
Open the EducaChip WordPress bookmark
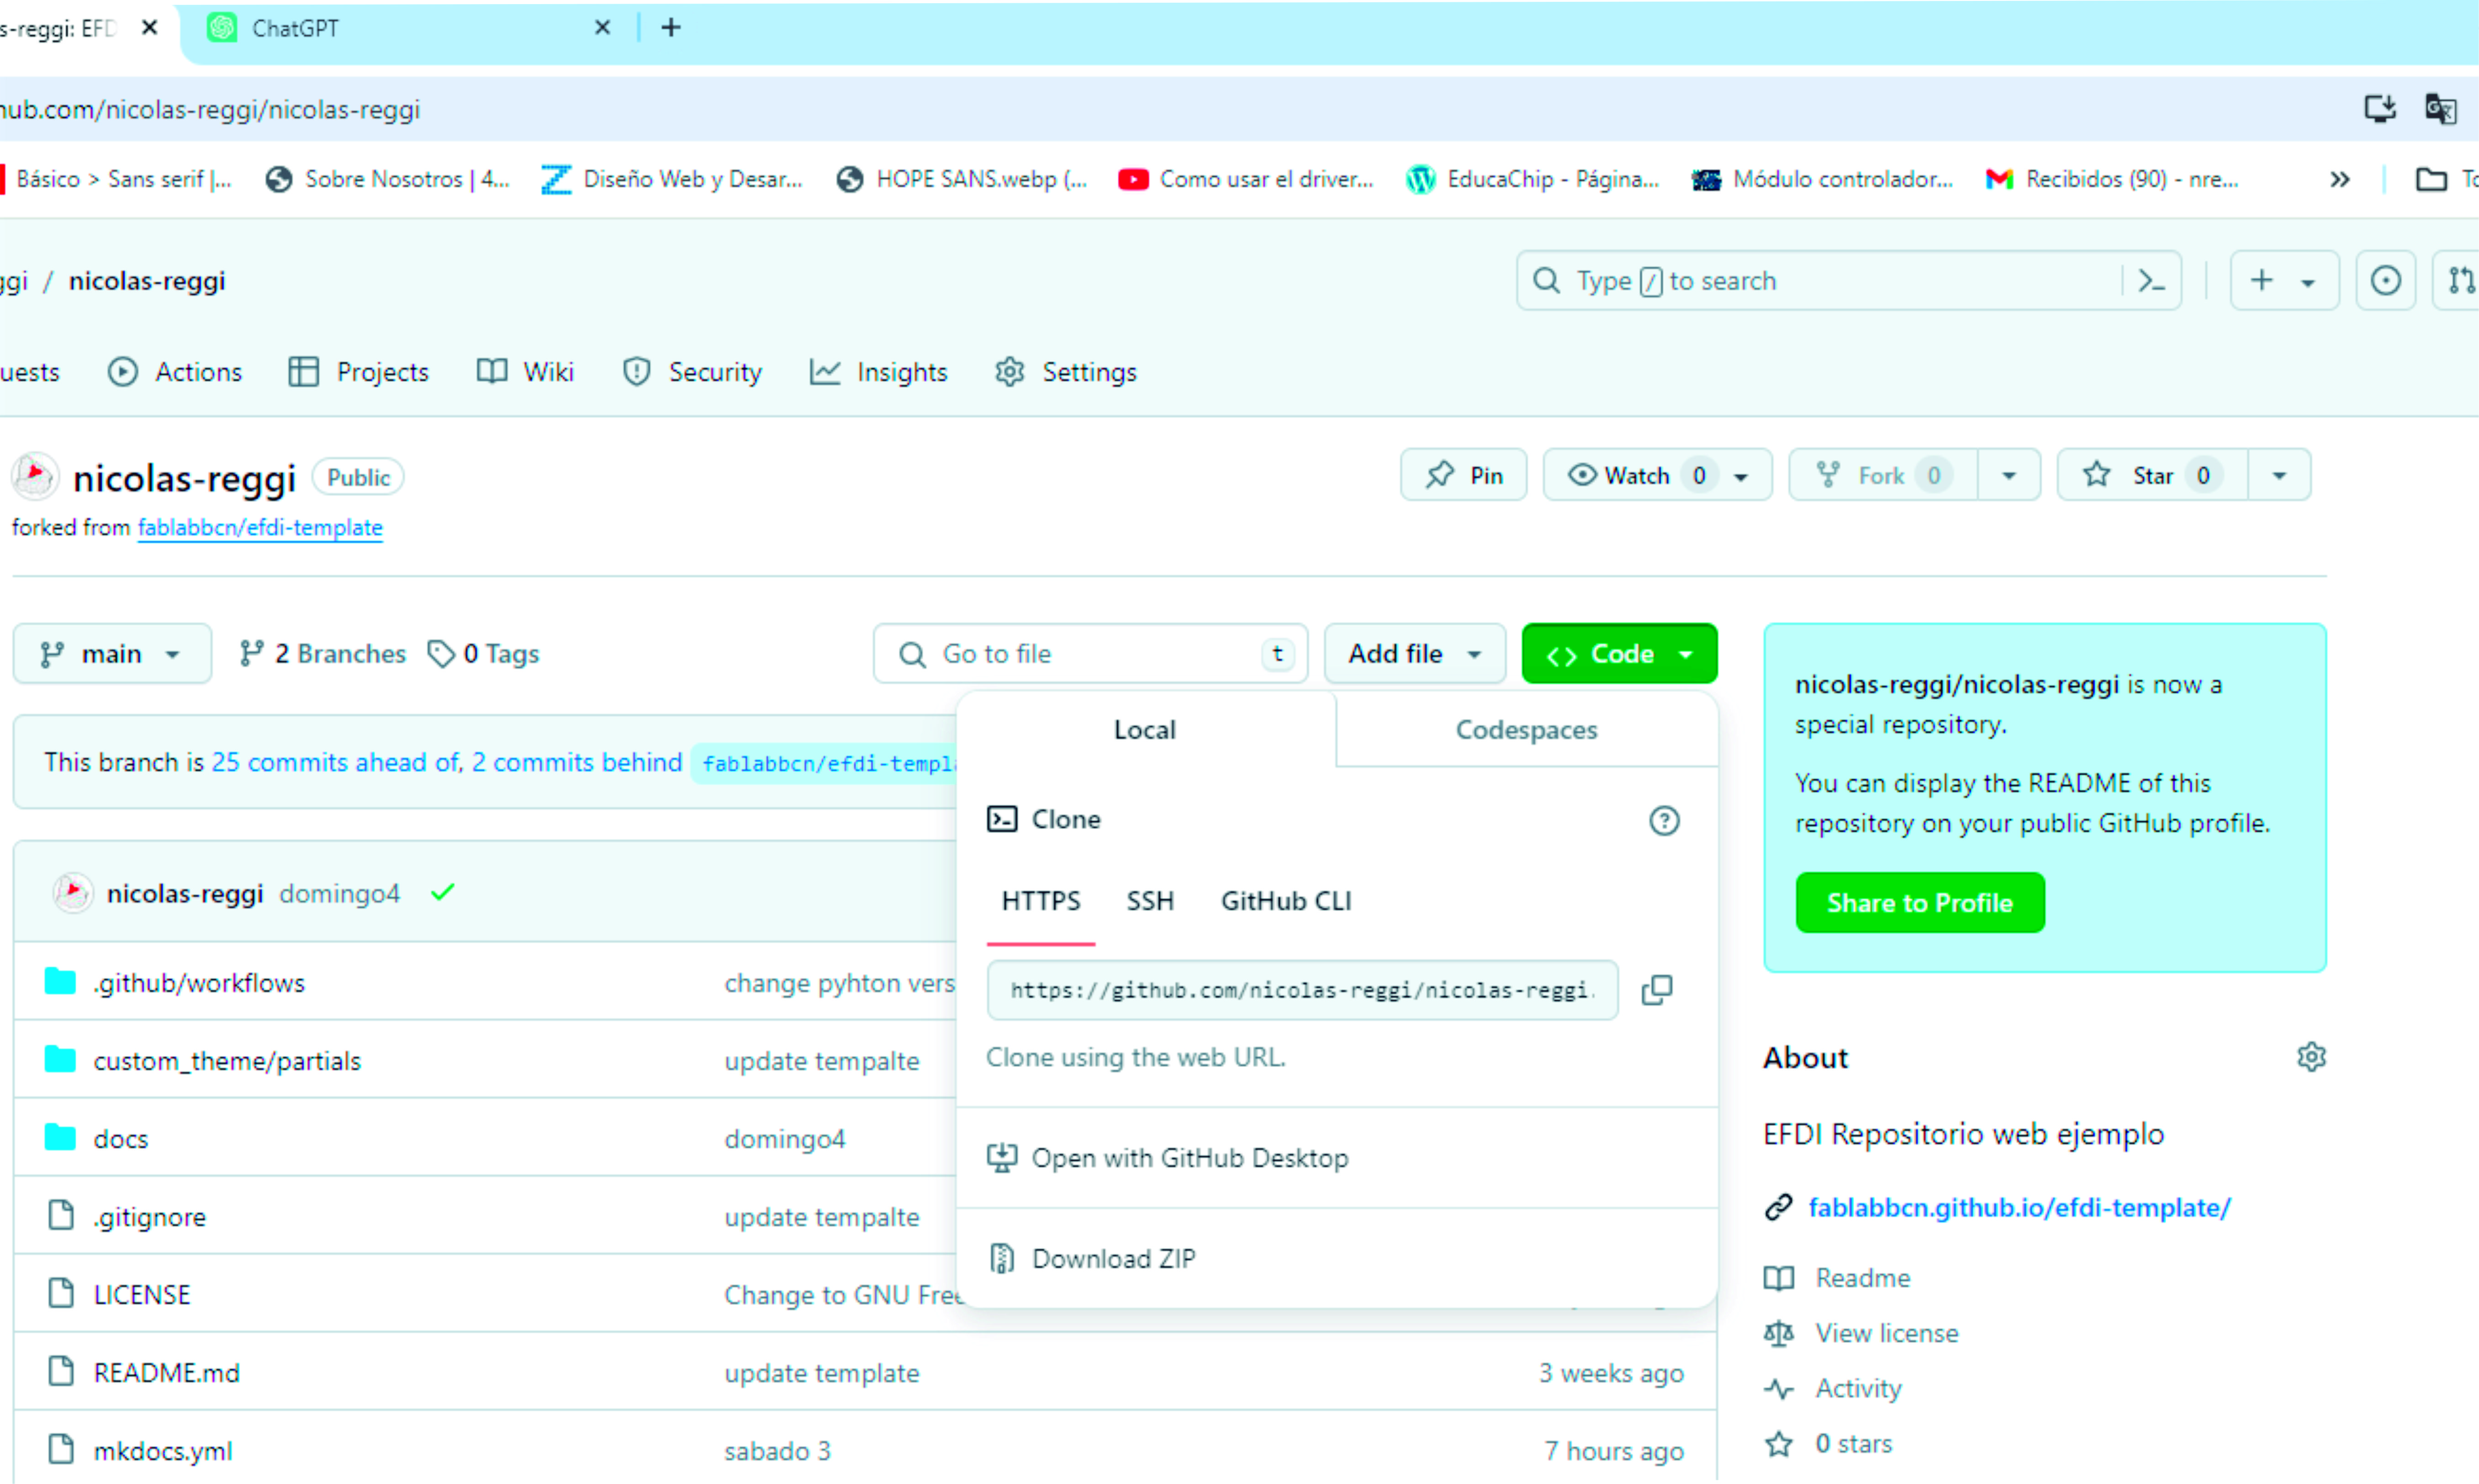1532,179
